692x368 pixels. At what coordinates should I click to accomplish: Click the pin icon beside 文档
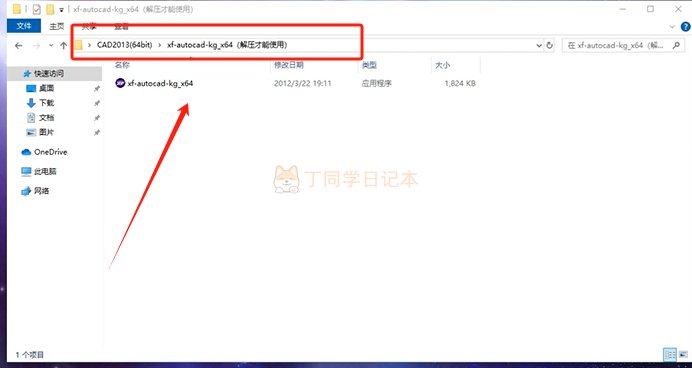point(97,118)
